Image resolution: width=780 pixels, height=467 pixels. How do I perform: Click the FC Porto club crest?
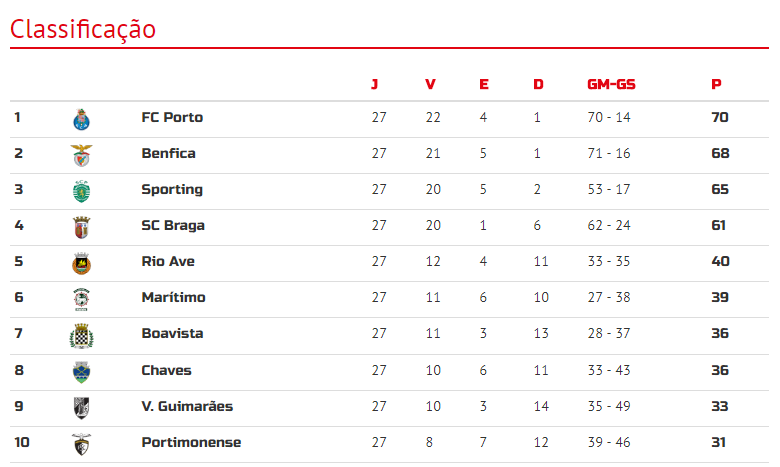[81, 119]
